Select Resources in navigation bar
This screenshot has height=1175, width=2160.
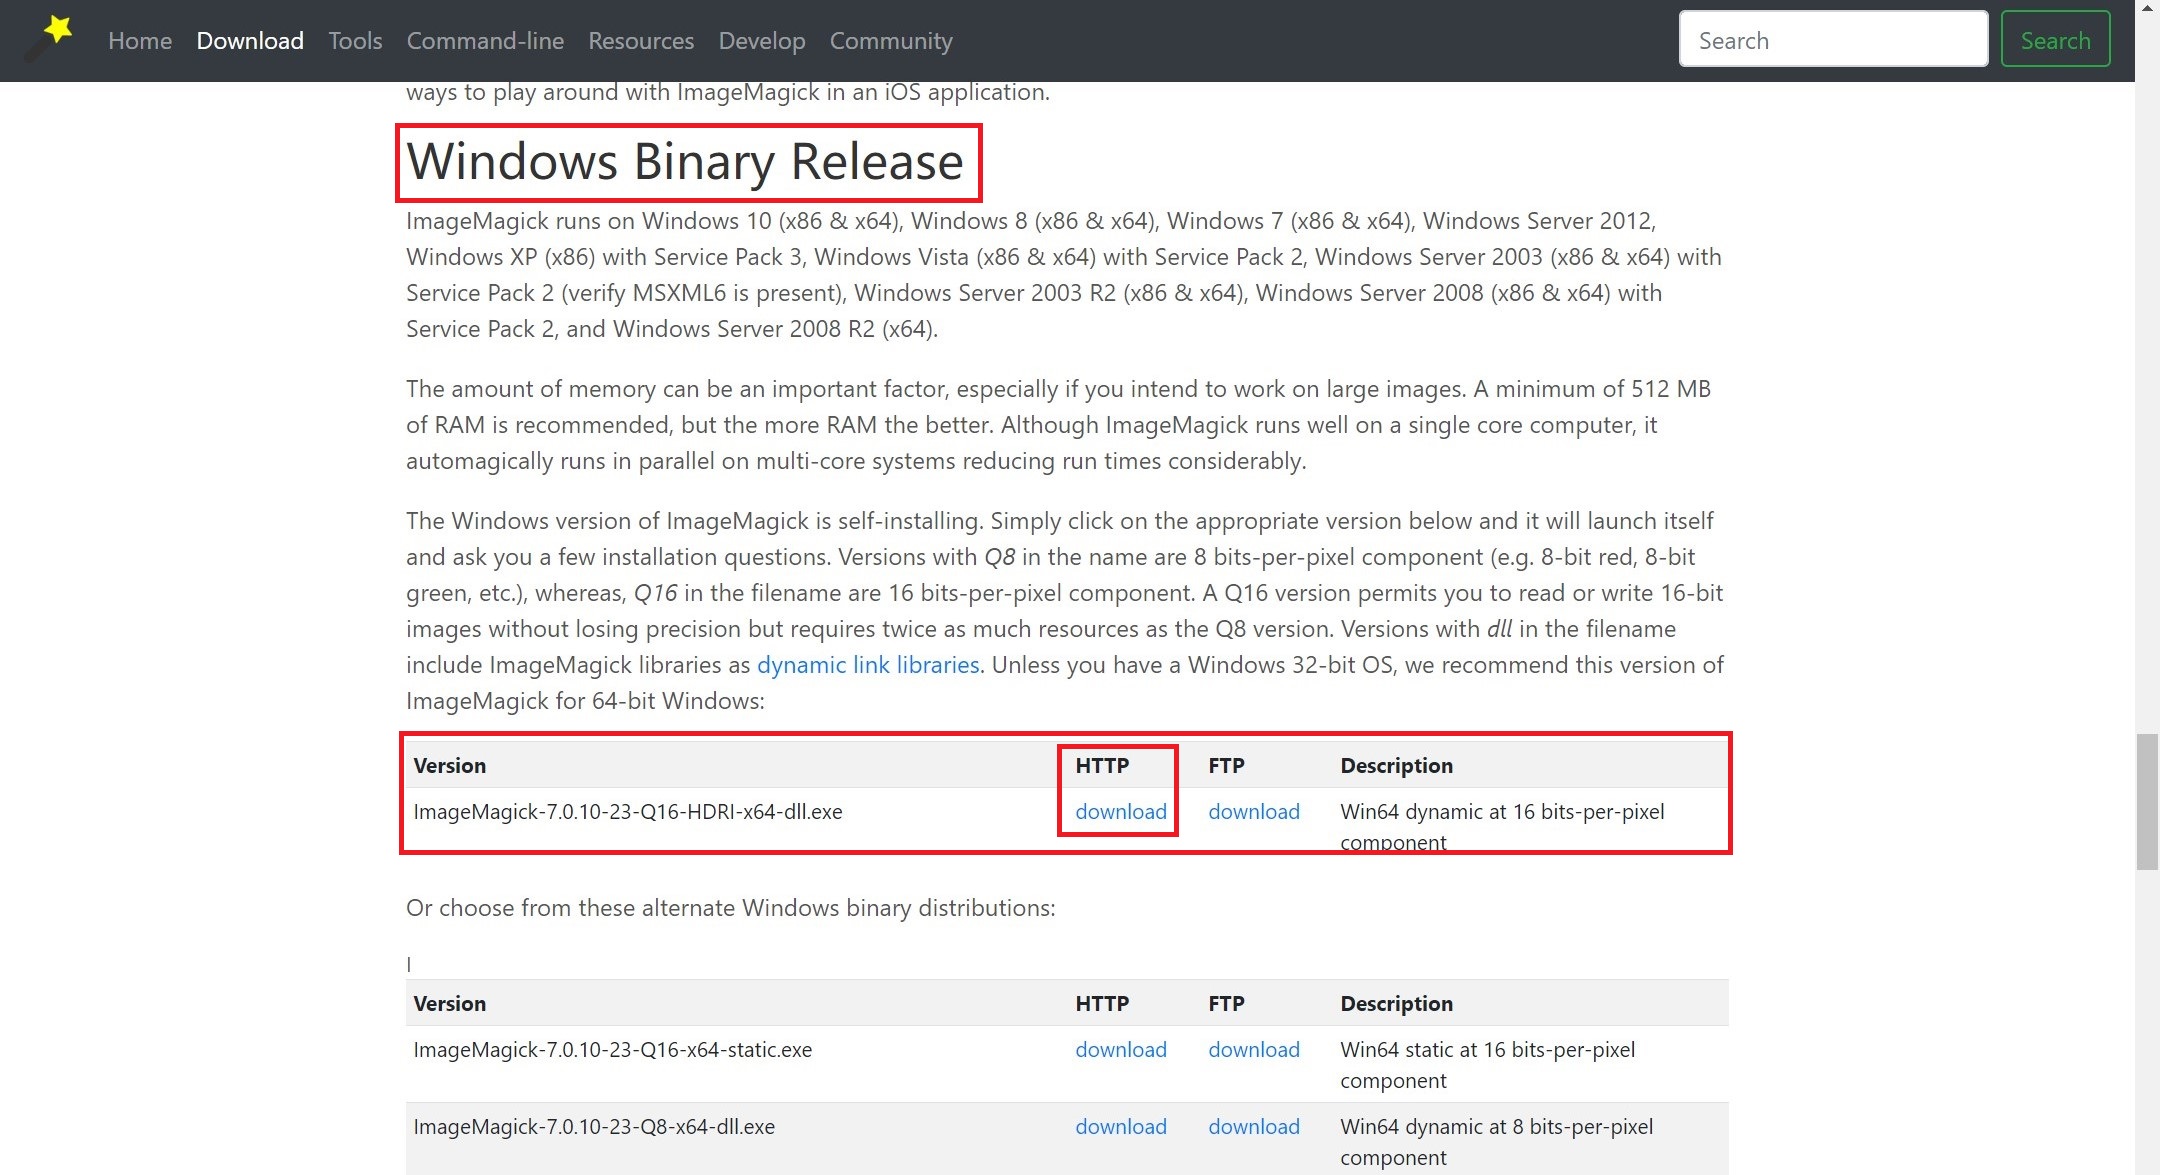[x=641, y=41]
